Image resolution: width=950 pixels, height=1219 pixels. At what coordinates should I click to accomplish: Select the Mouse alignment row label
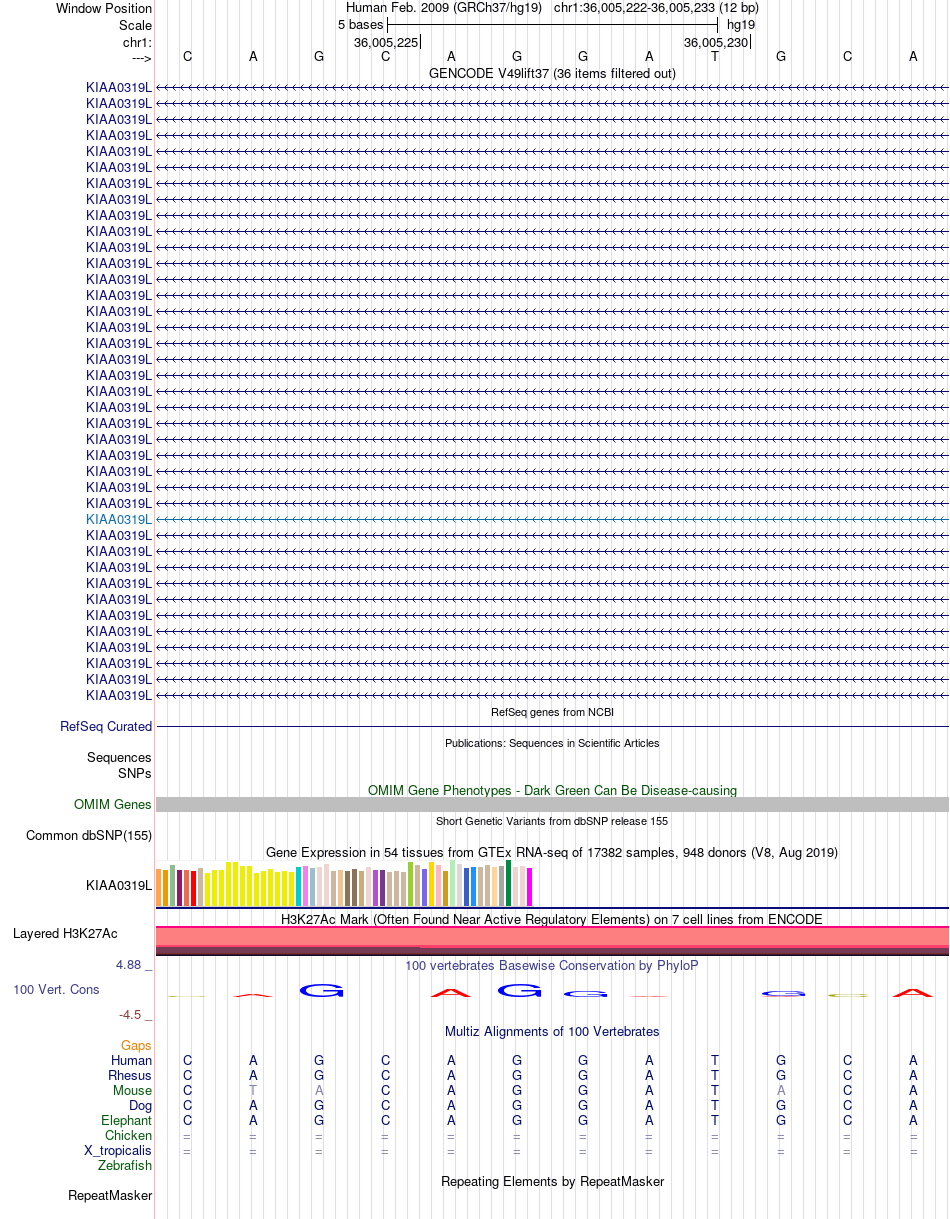coord(133,1091)
